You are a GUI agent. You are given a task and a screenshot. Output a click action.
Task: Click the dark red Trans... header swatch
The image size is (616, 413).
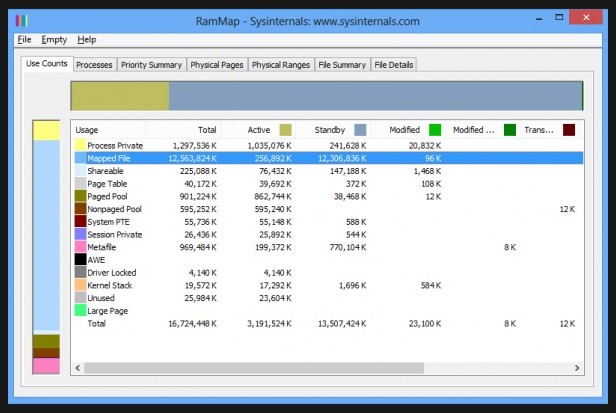[x=569, y=130]
